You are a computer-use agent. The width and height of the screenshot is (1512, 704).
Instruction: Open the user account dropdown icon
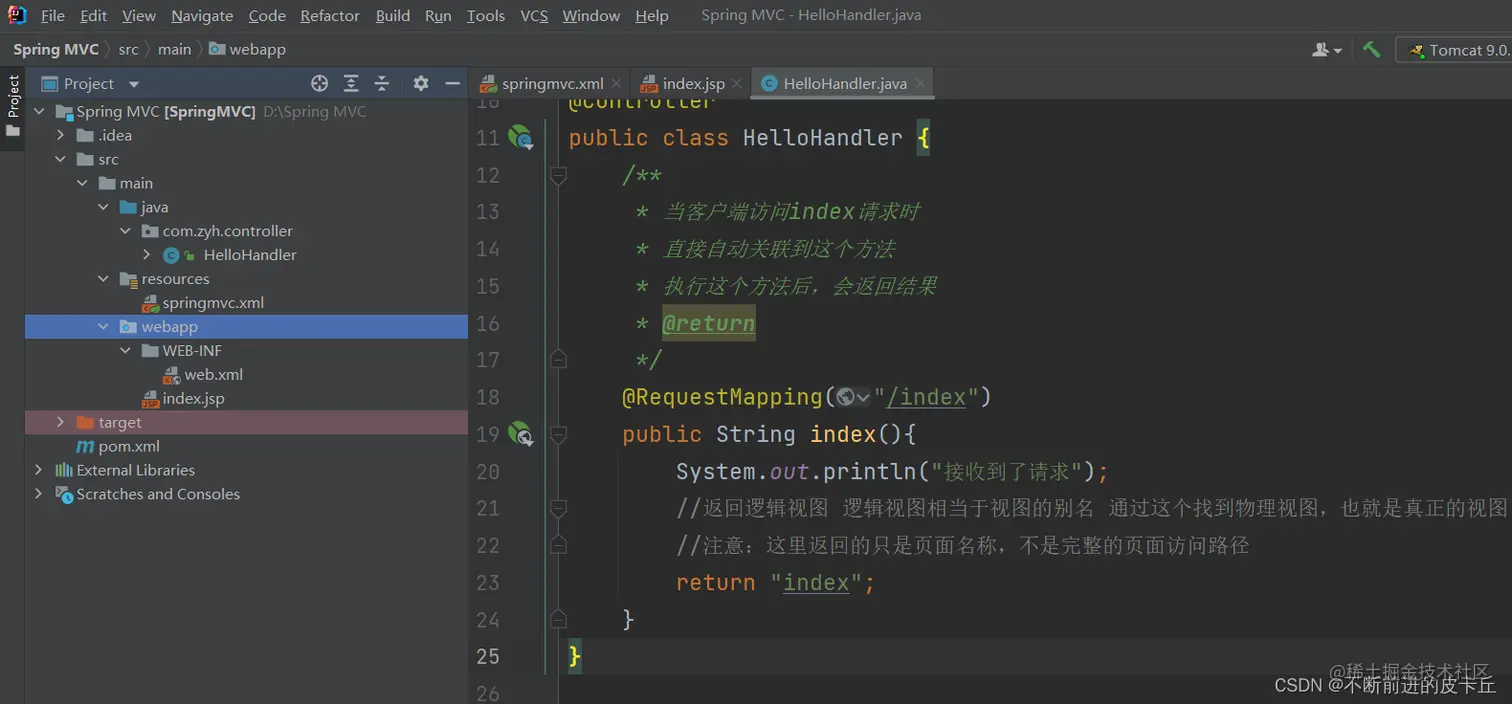click(x=1327, y=50)
